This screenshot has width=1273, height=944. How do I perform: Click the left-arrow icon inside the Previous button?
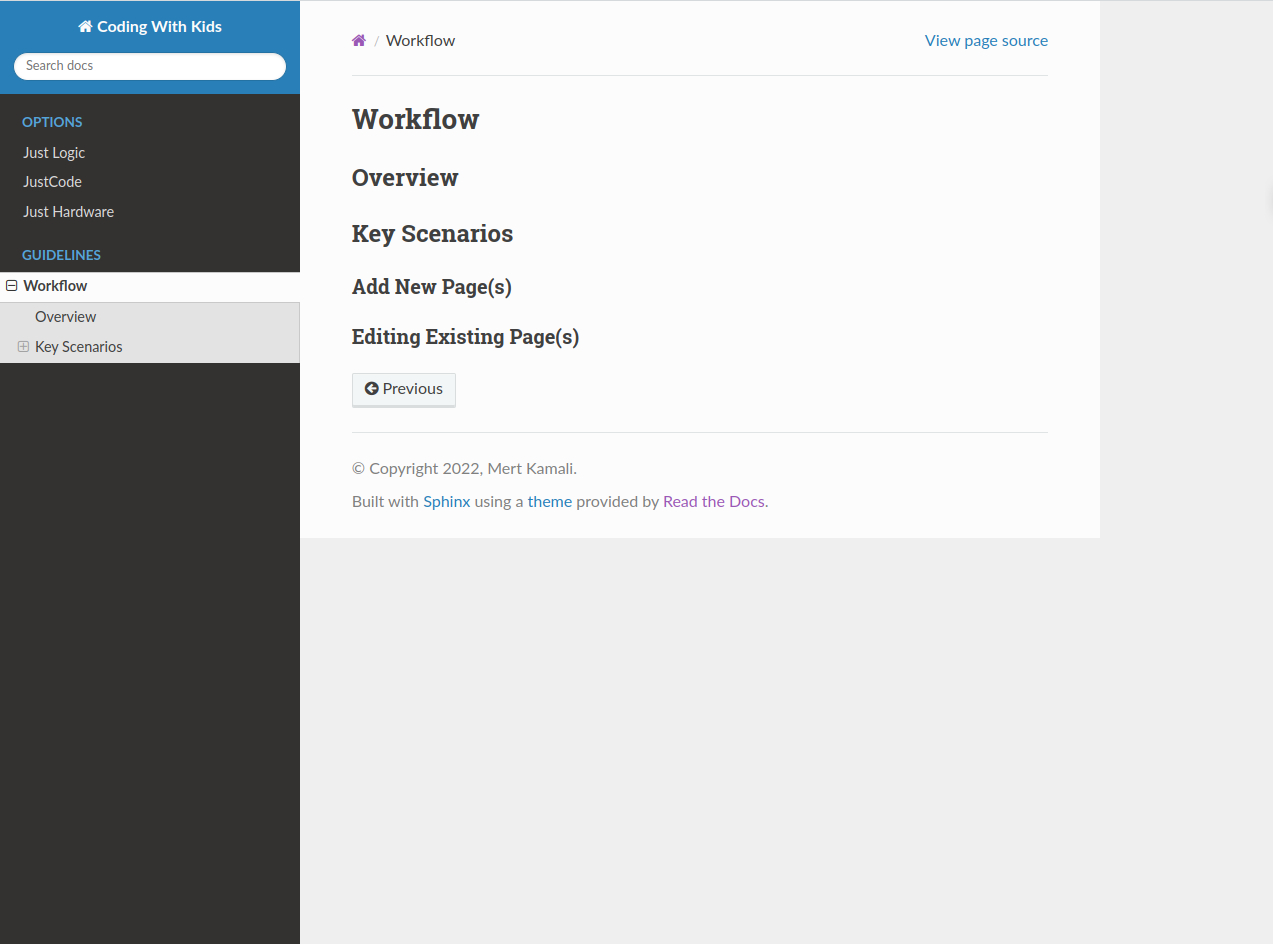click(x=372, y=389)
